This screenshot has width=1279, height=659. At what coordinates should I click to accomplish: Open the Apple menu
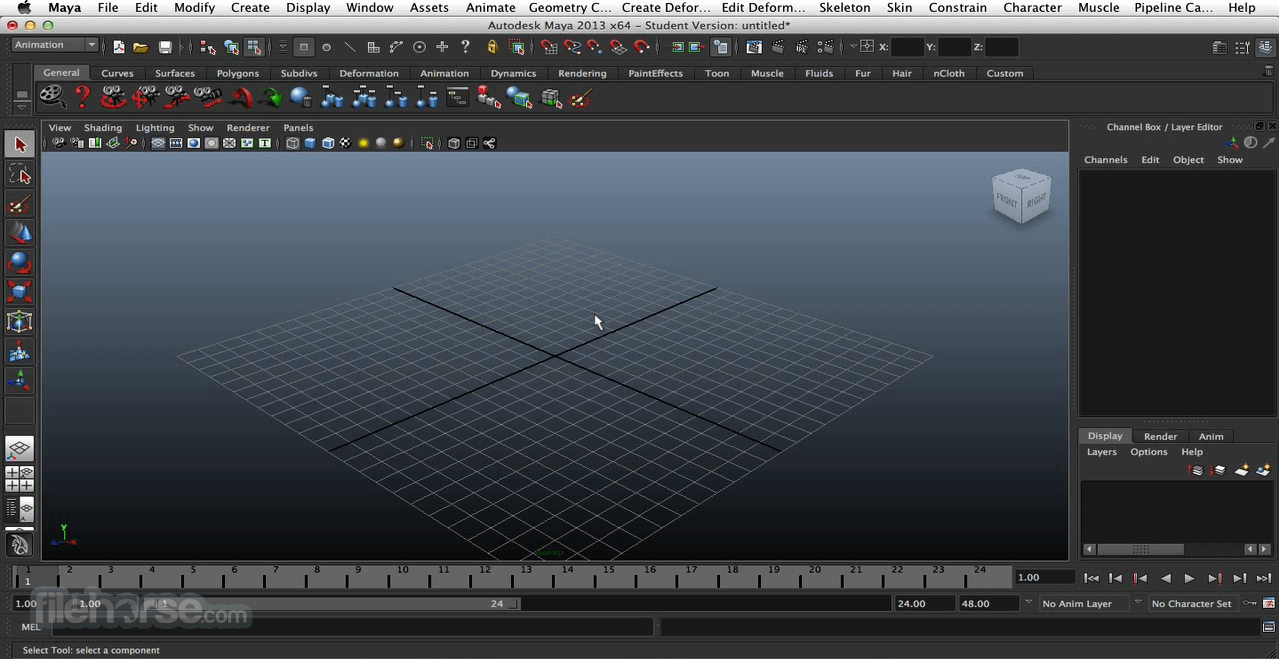(24, 7)
